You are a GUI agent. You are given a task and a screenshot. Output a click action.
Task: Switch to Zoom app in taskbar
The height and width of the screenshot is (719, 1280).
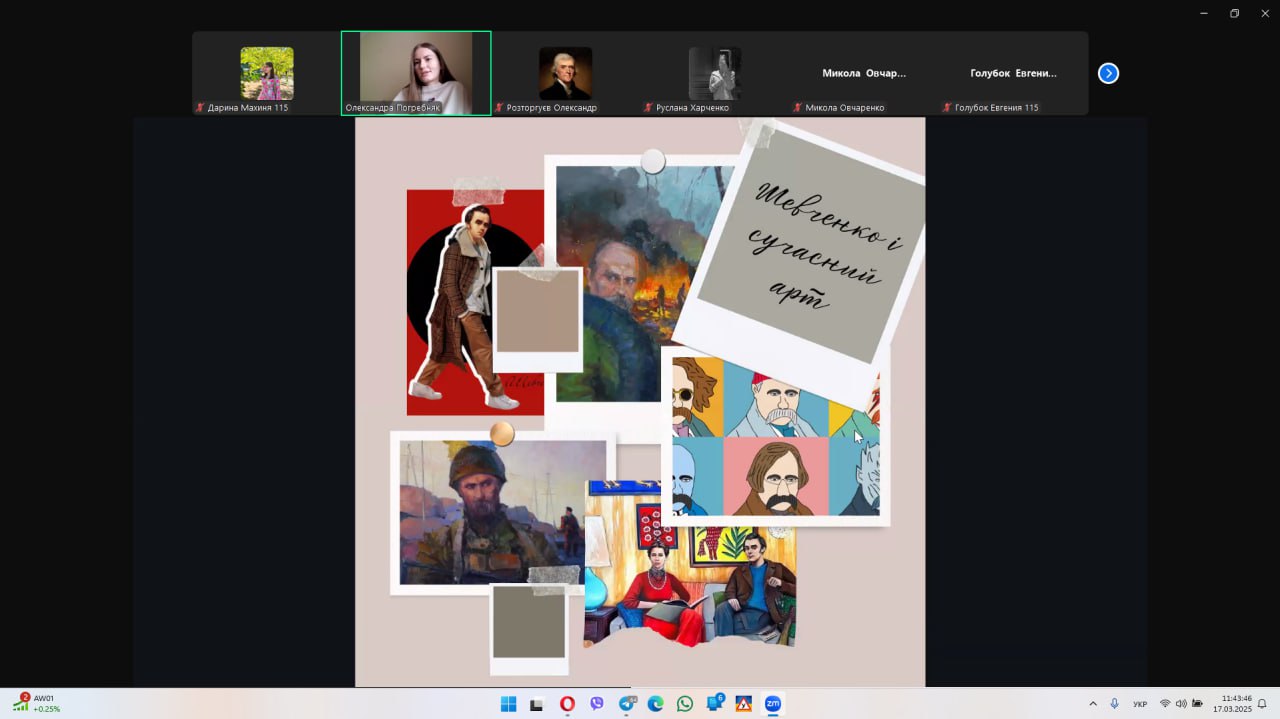[773, 704]
